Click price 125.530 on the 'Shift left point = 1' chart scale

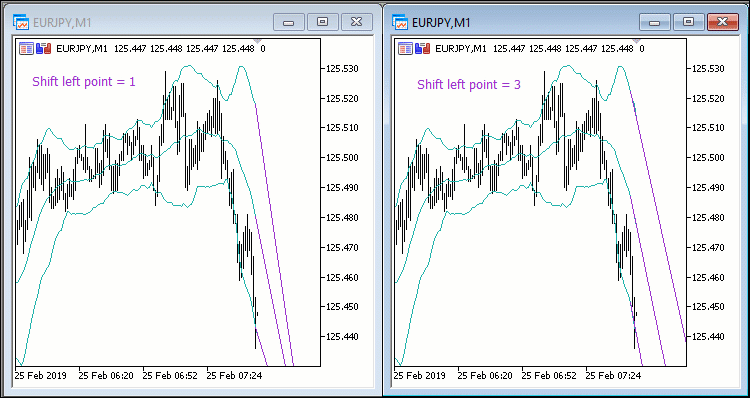tap(342, 69)
